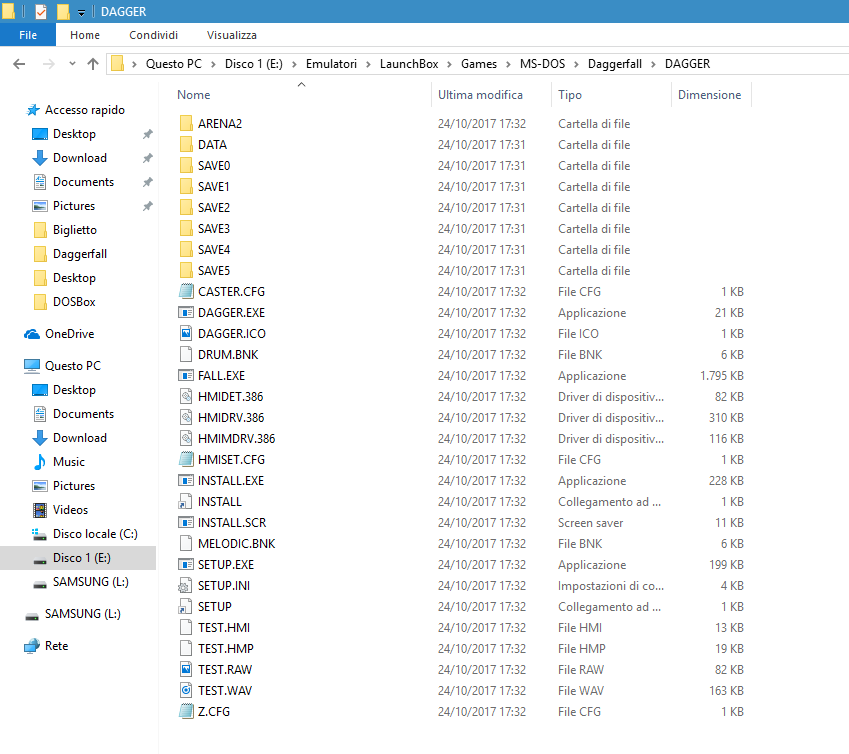849x754 pixels.
Task: Open the ARENA2 folder icon
Action: click(186, 123)
